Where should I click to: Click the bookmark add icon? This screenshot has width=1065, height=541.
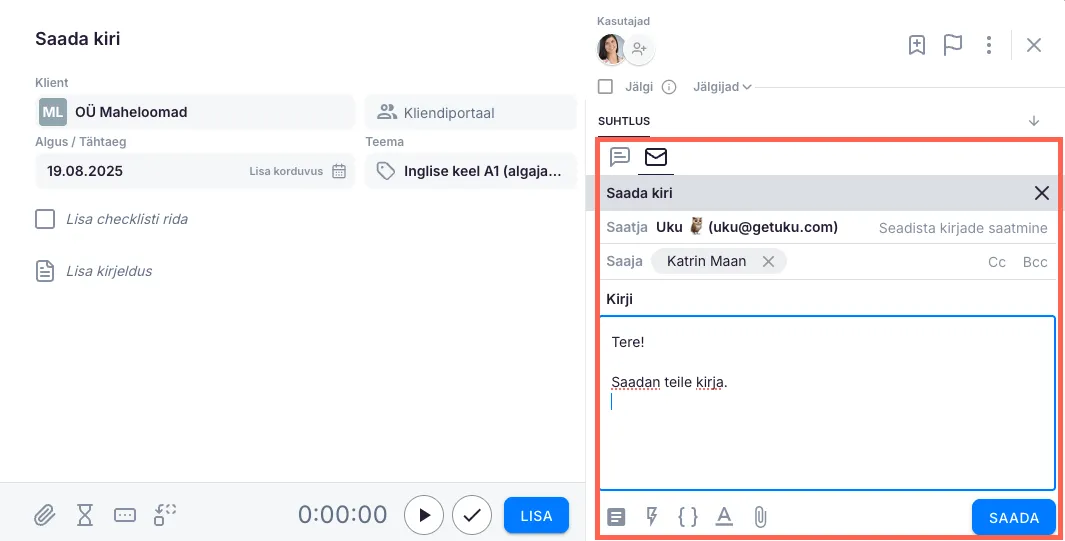point(917,45)
